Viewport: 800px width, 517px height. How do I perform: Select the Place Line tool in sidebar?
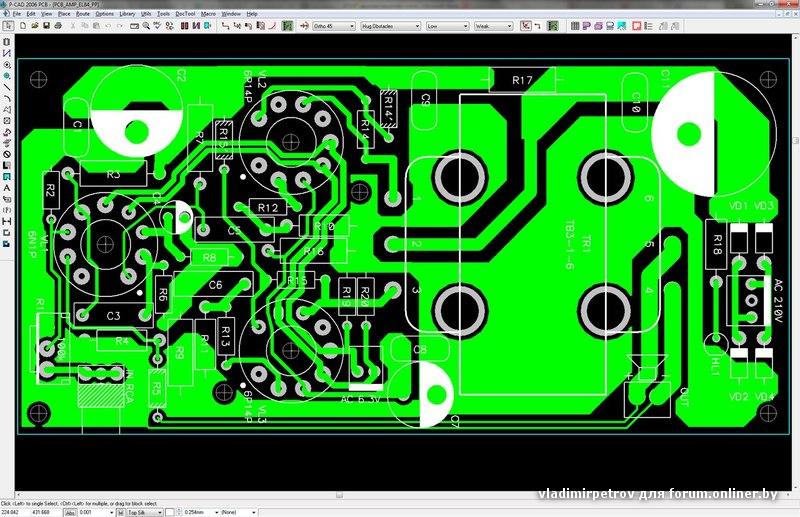point(7,87)
